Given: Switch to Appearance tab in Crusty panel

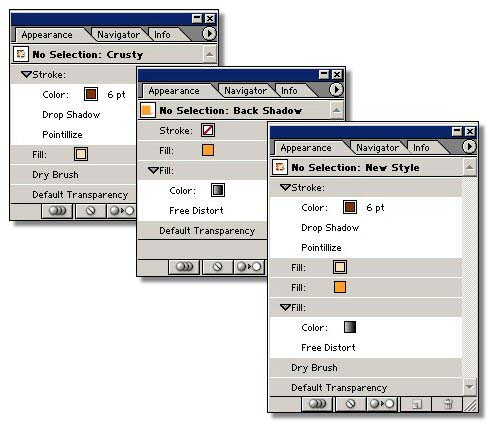Looking at the screenshot, I should [47, 35].
